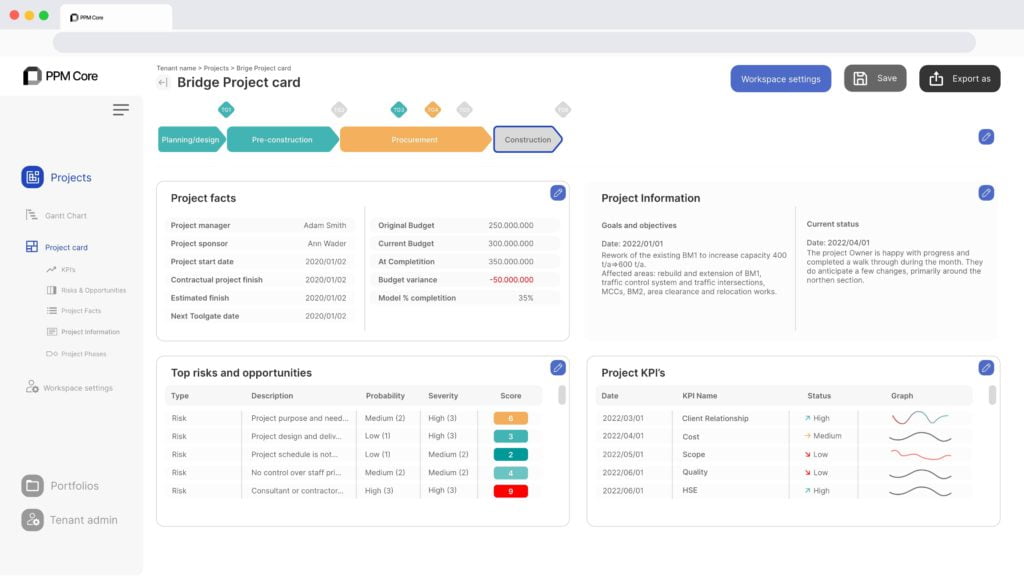Click the Project KPI's table scrollbar

[992, 396]
